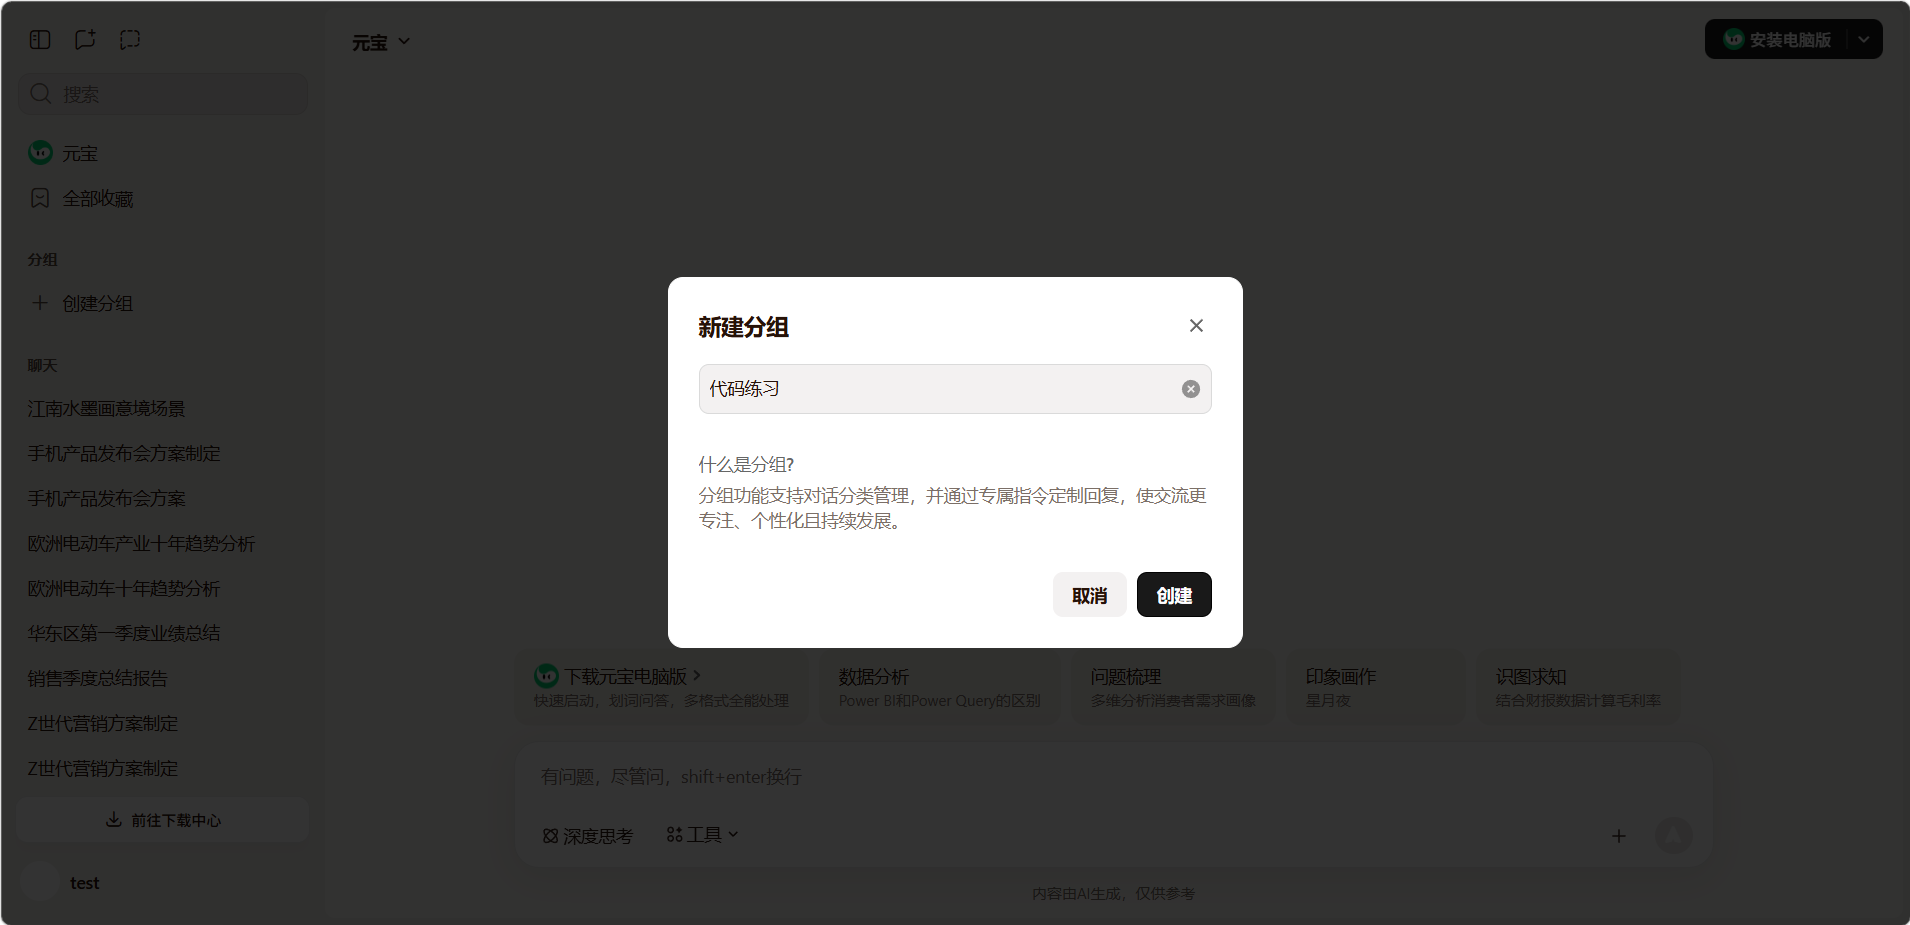This screenshot has width=1910, height=925.
Task: Click the 安装电脑版 logo icon
Action: [x=1734, y=39]
